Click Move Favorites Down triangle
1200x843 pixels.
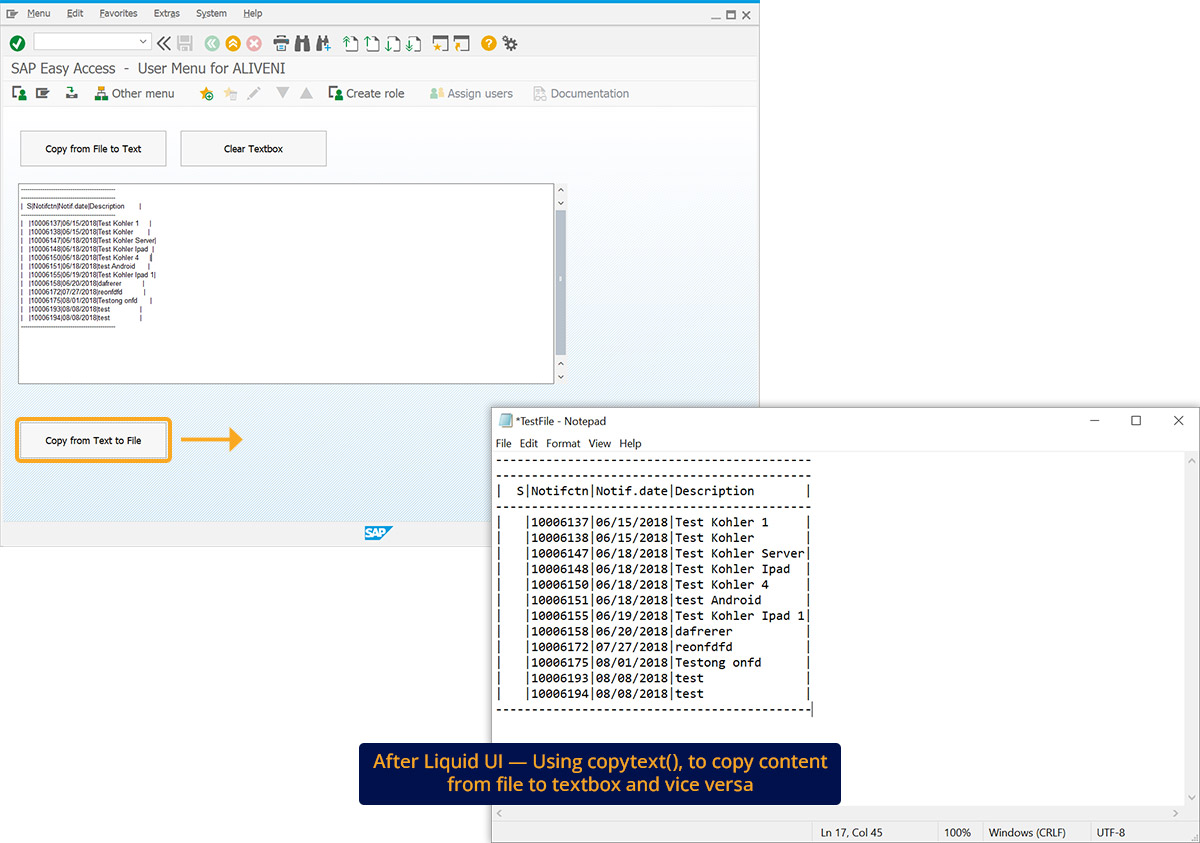(x=282, y=93)
